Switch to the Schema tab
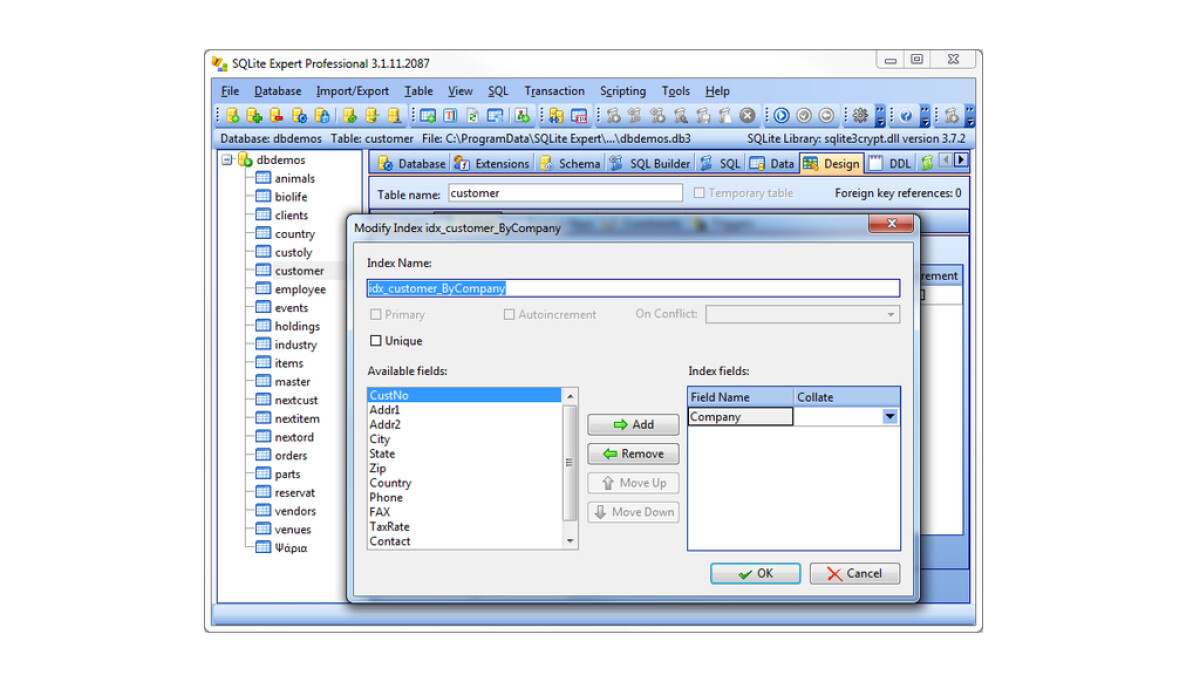 pyautogui.click(x=570, y=163)
